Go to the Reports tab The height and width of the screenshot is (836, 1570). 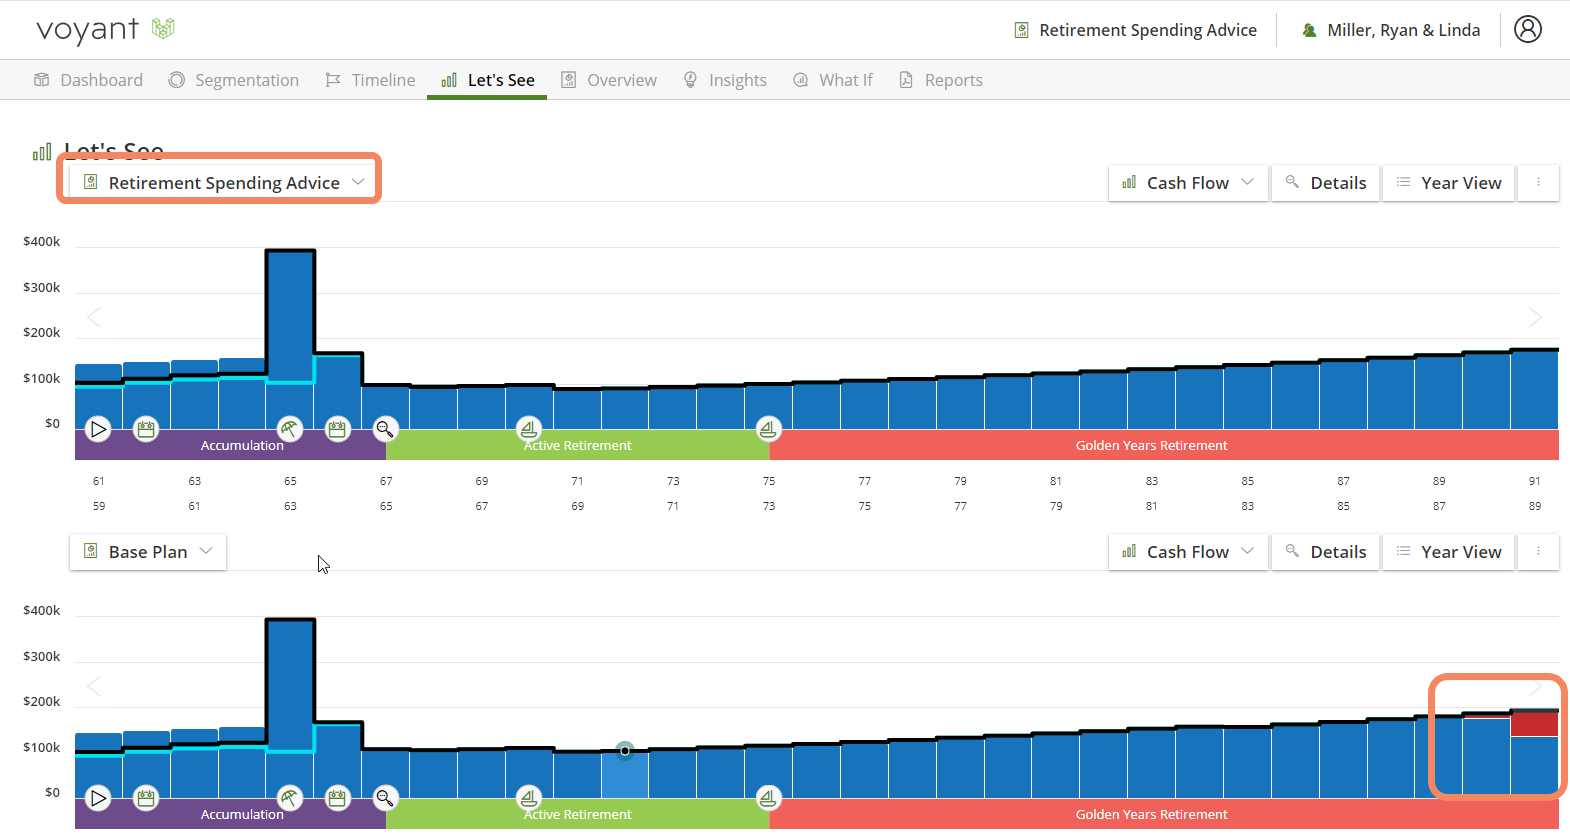coord(941,80)
